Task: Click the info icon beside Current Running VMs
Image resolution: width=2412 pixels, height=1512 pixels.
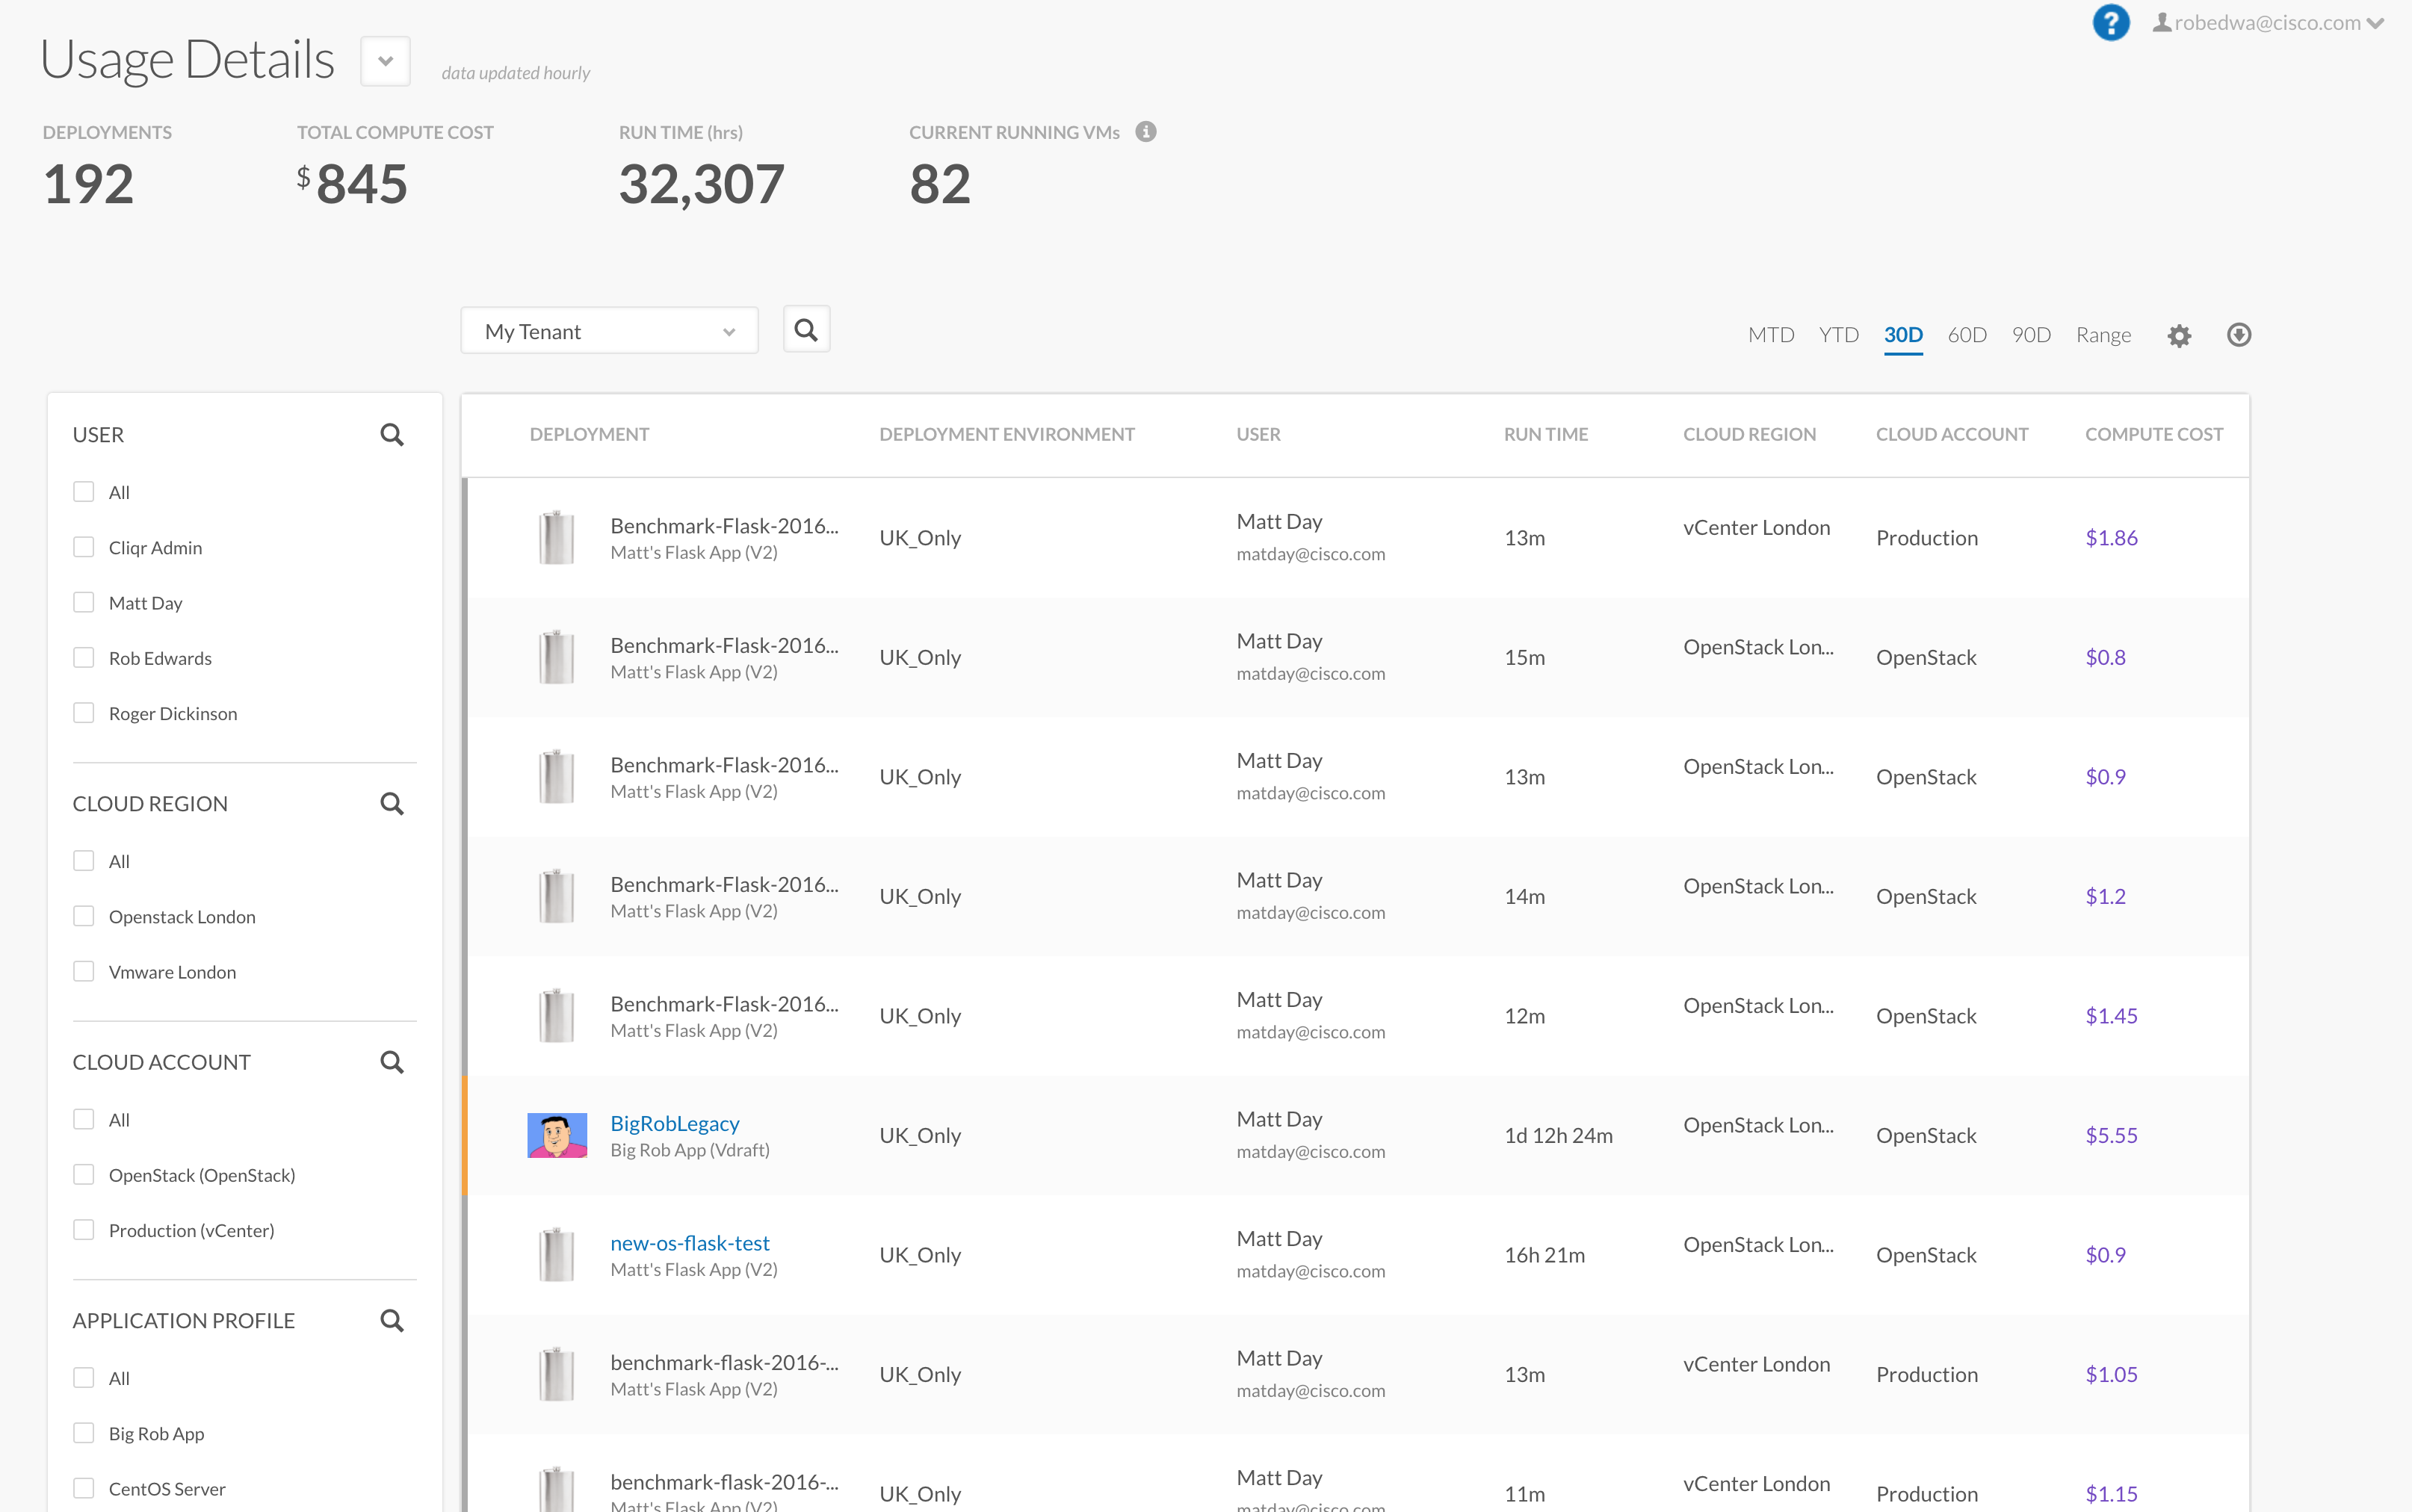Action: [1146, 132]
